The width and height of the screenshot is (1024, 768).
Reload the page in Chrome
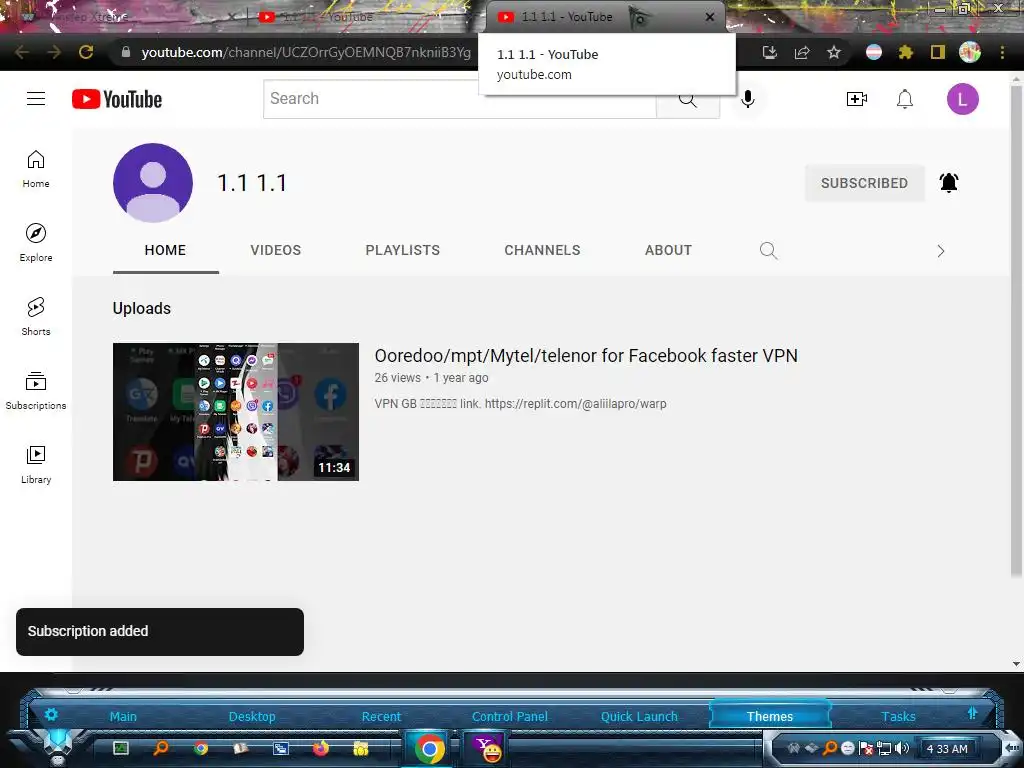(86, 52)
